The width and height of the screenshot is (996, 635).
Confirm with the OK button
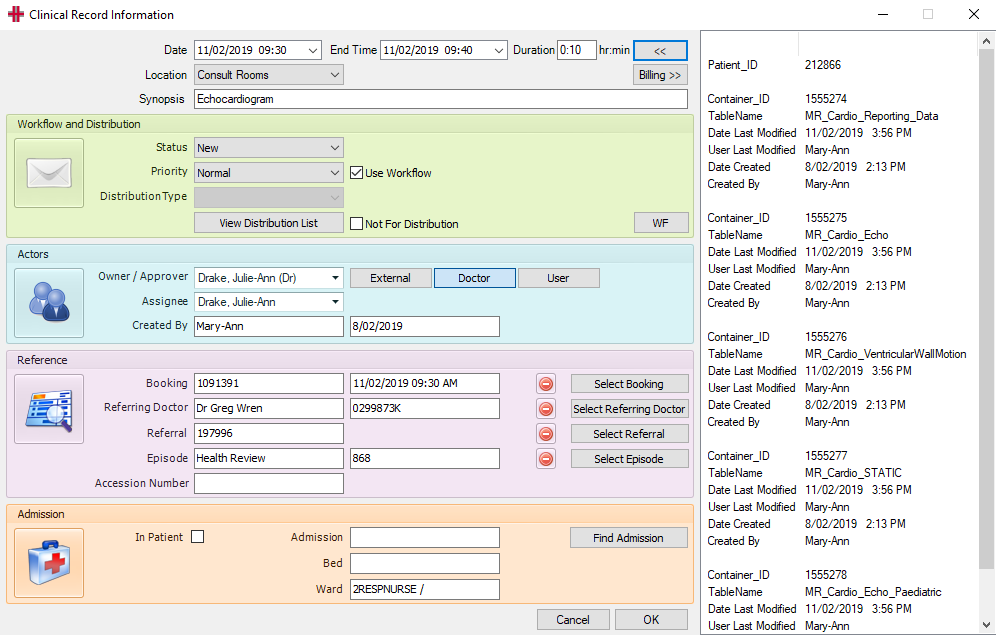[651, 620]
